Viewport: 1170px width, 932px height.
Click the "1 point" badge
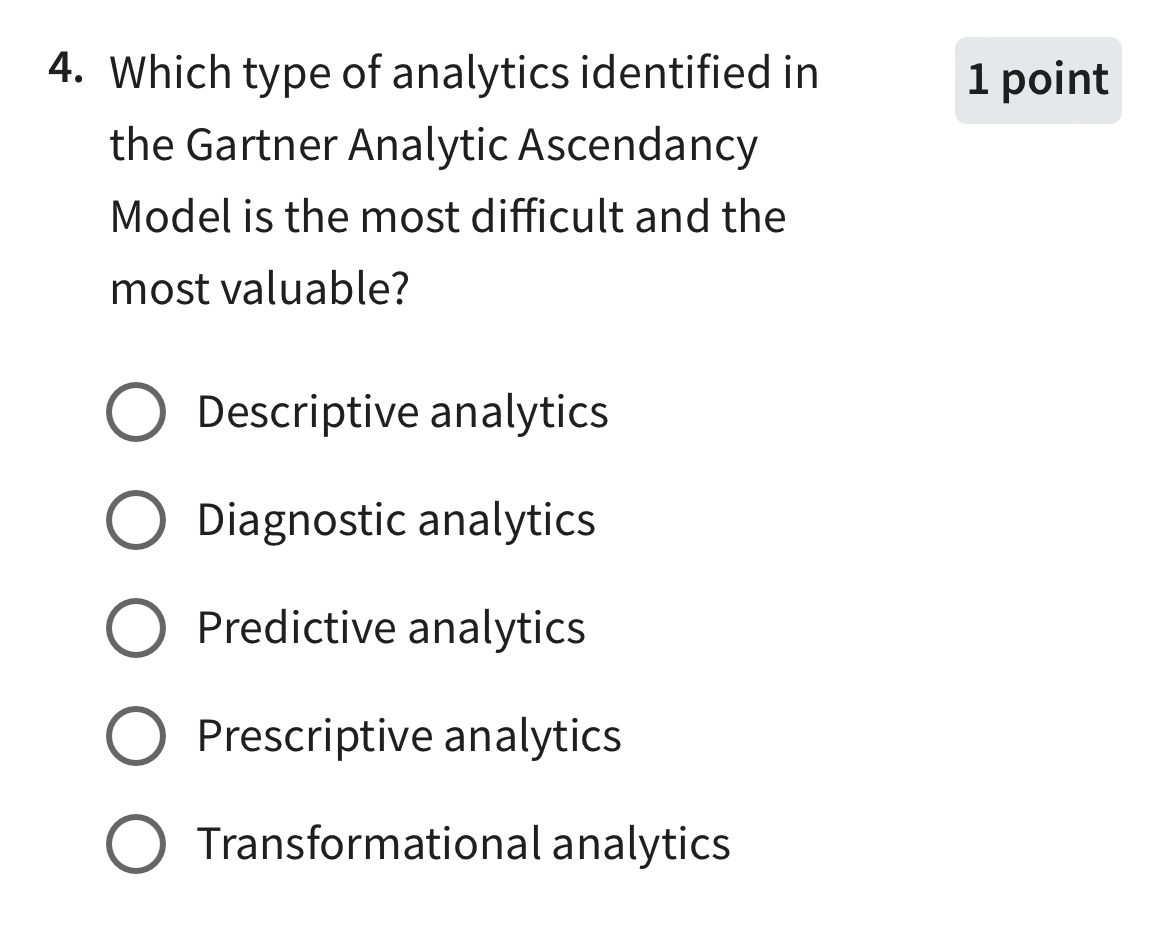coord(1038,80)
